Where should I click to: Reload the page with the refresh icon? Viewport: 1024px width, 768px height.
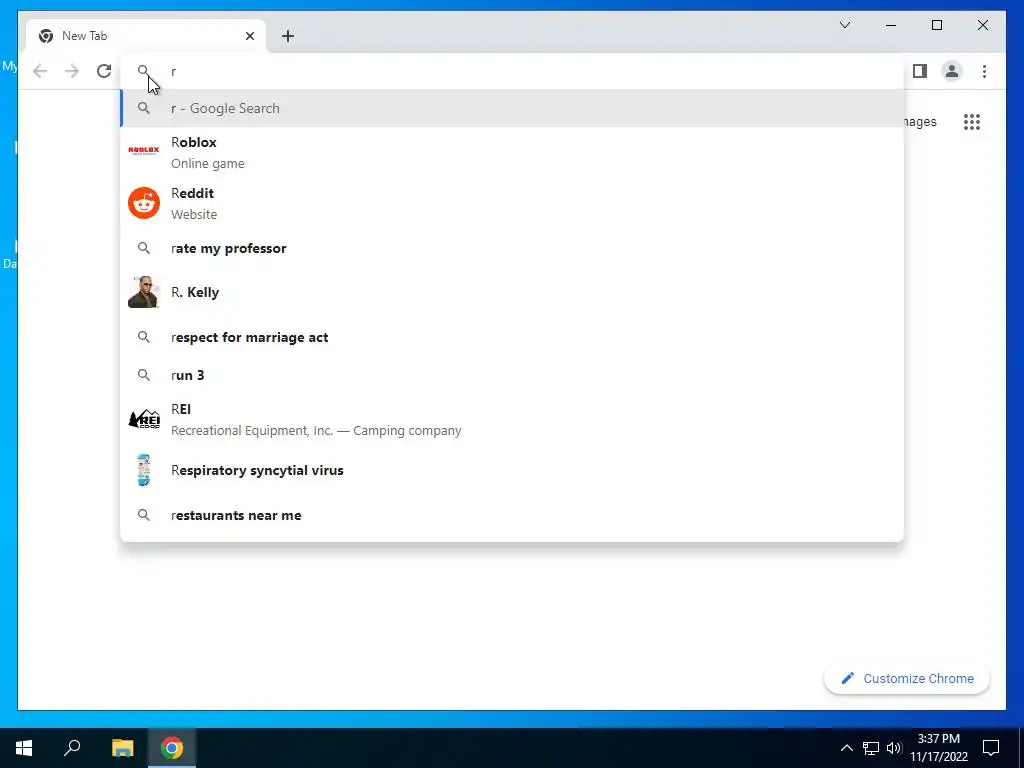click(104, 71)
